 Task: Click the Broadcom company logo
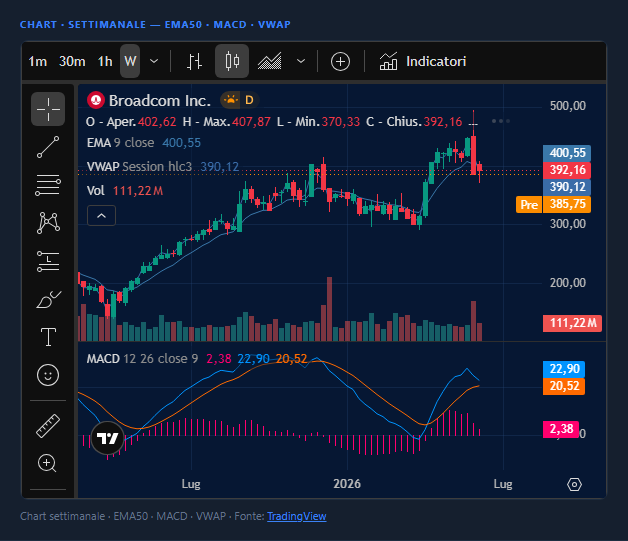[x=96, y=100]
